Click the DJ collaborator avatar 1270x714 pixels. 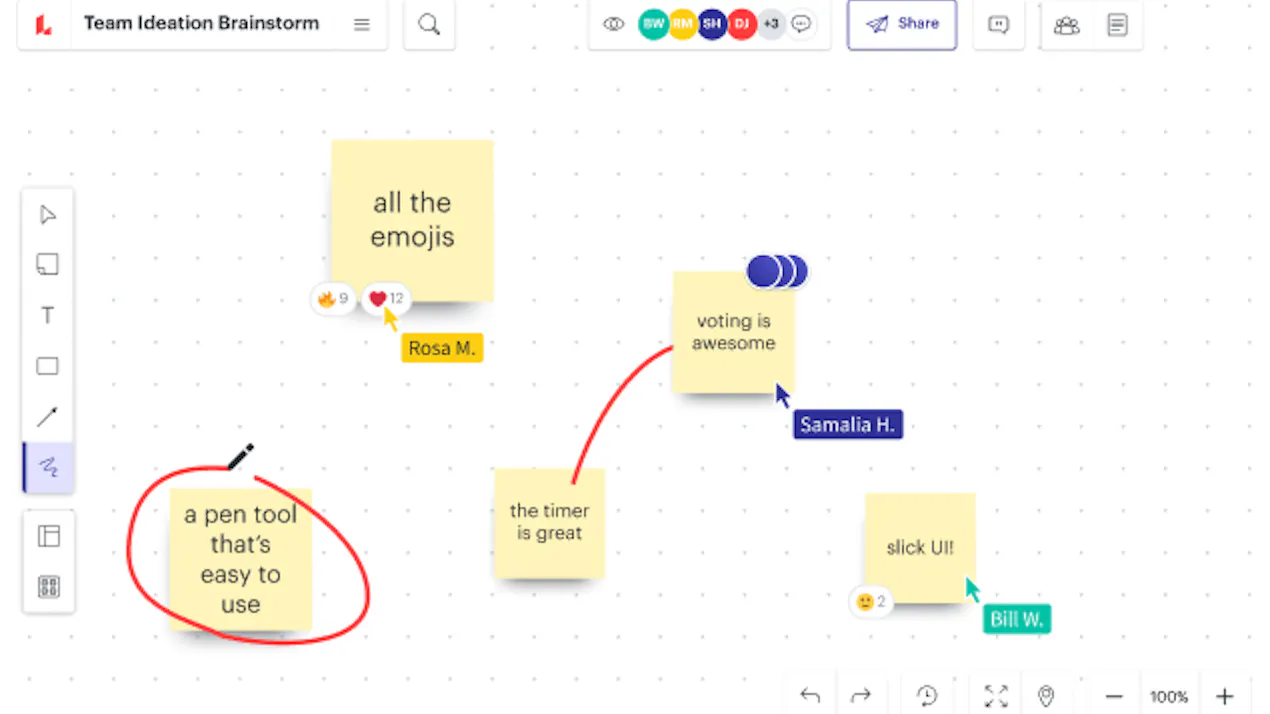(x=741, y=24)
